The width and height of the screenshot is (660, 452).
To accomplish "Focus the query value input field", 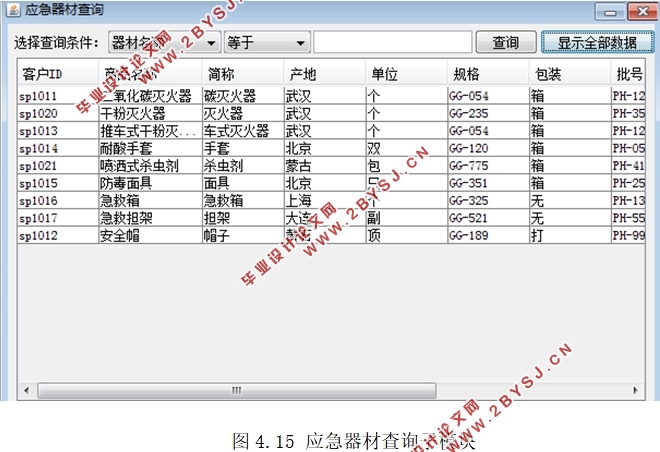I will [393, 42].
